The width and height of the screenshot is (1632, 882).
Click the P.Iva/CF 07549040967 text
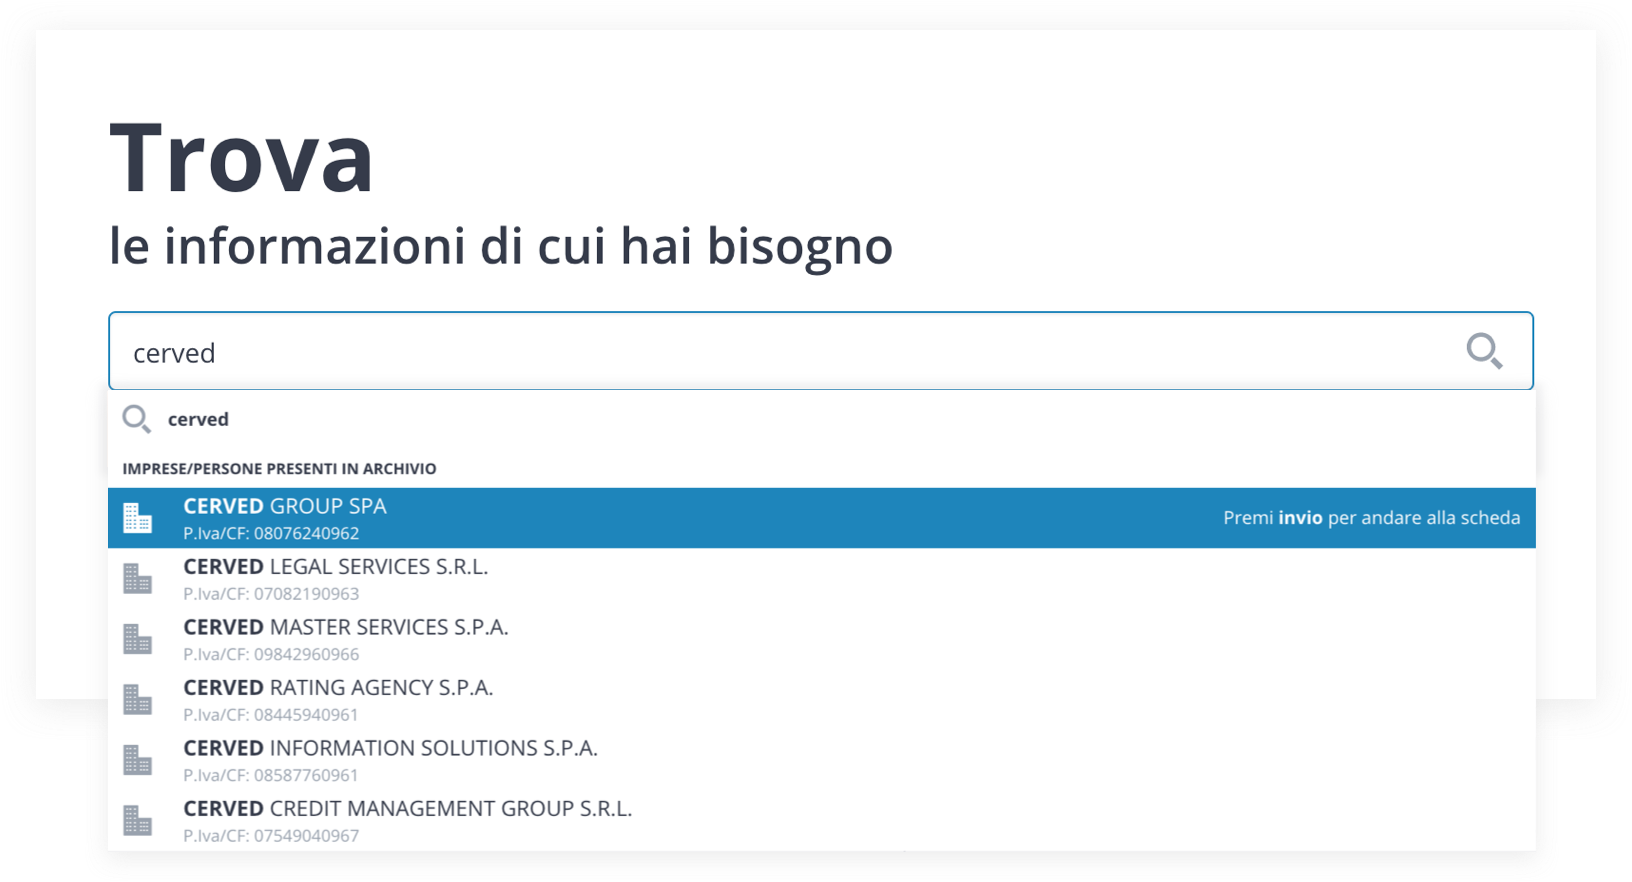pyautogui.click(x=271, y=836)
